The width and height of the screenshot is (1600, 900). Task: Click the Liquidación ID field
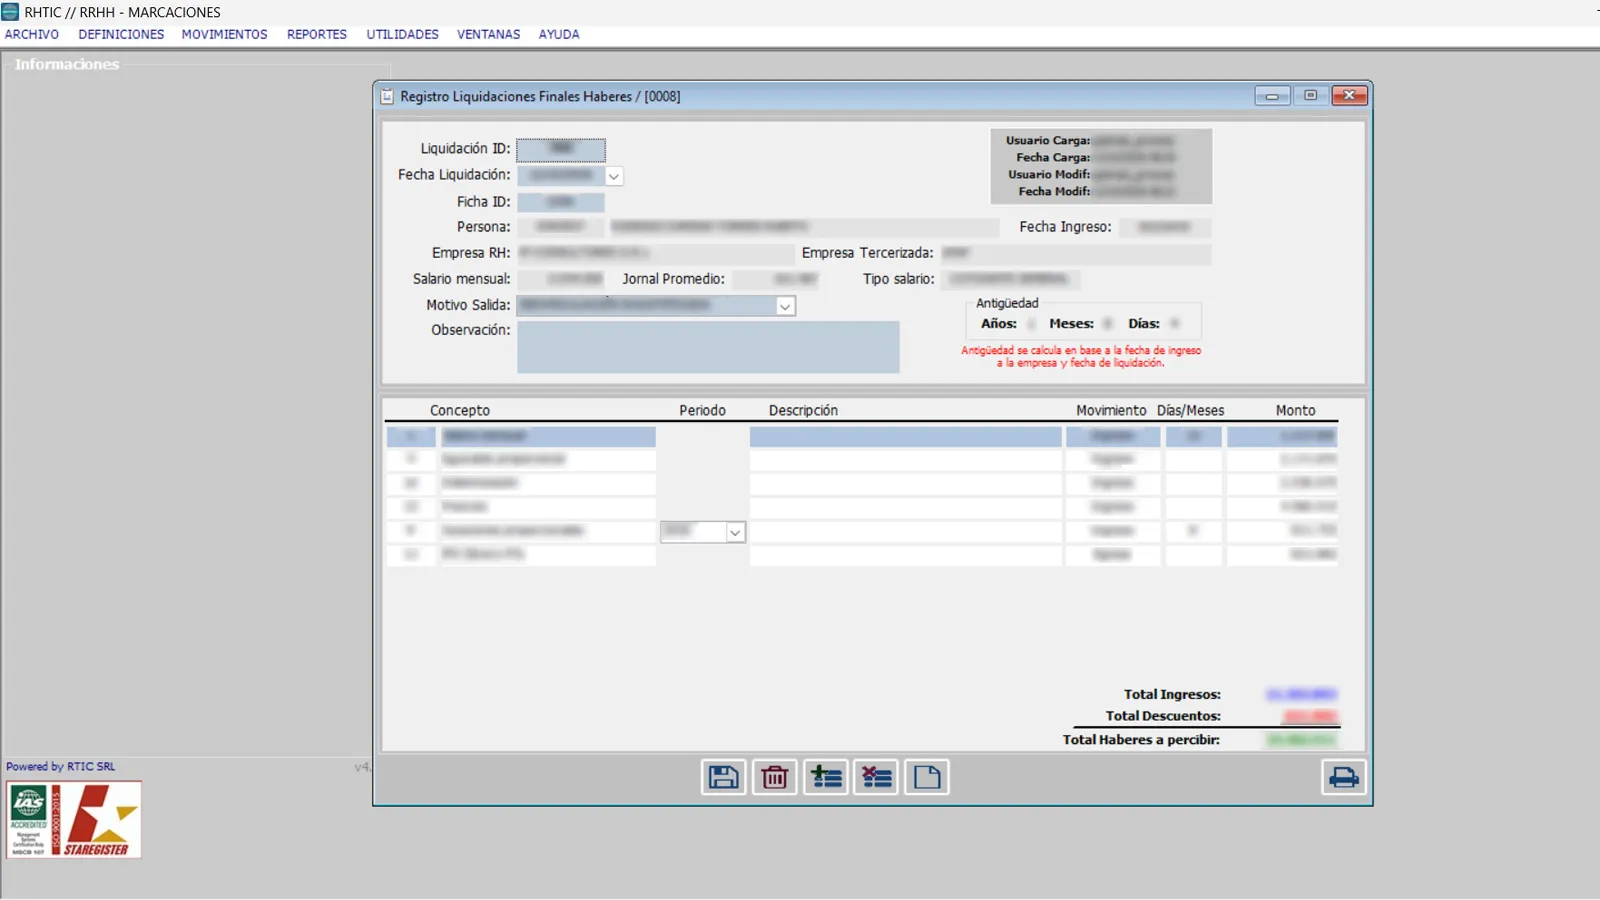pos(561,149)
